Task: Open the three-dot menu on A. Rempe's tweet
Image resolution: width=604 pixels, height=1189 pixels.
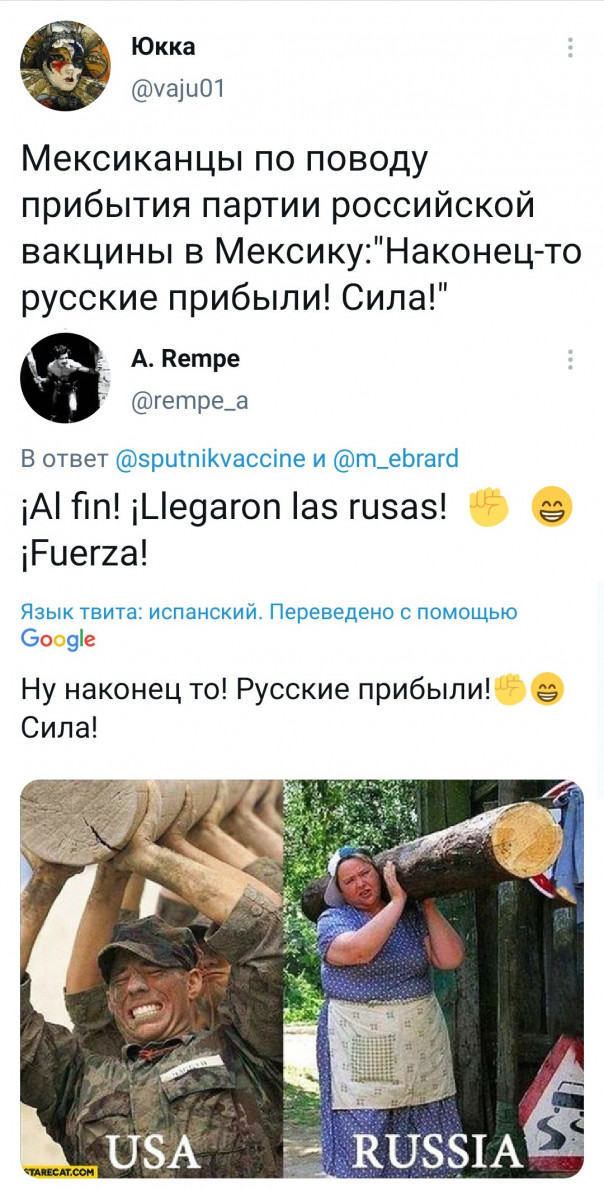Action: pos(570,359)
